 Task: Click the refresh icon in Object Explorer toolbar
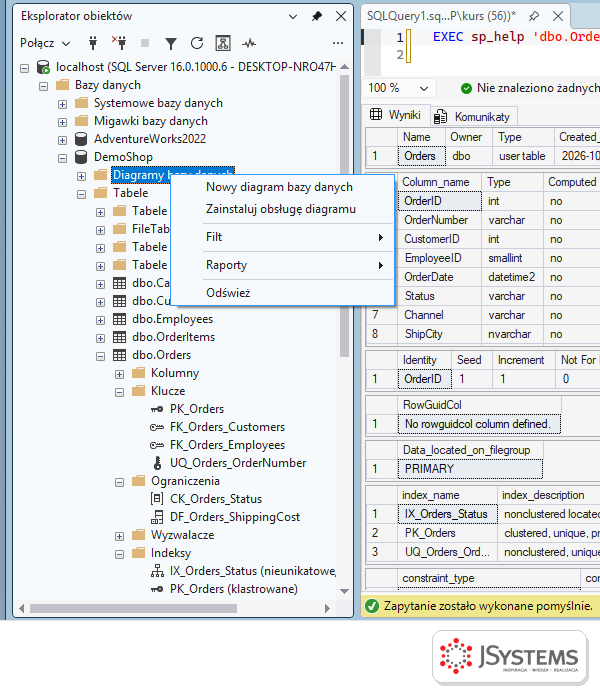[x=197, y=43]
